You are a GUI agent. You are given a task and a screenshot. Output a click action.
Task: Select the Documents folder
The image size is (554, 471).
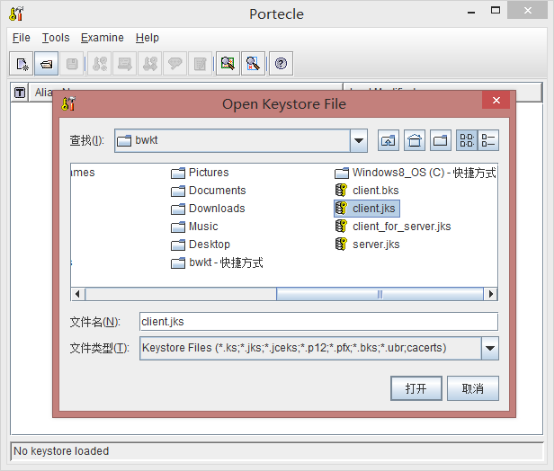(208, 190)
